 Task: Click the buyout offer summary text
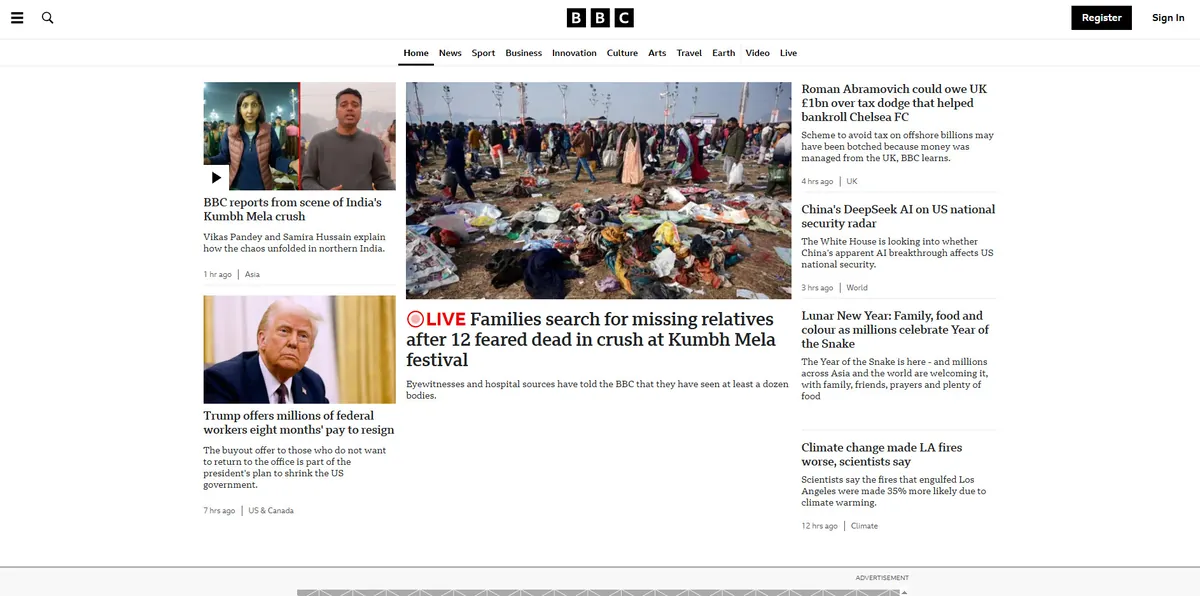pos(295,467)
